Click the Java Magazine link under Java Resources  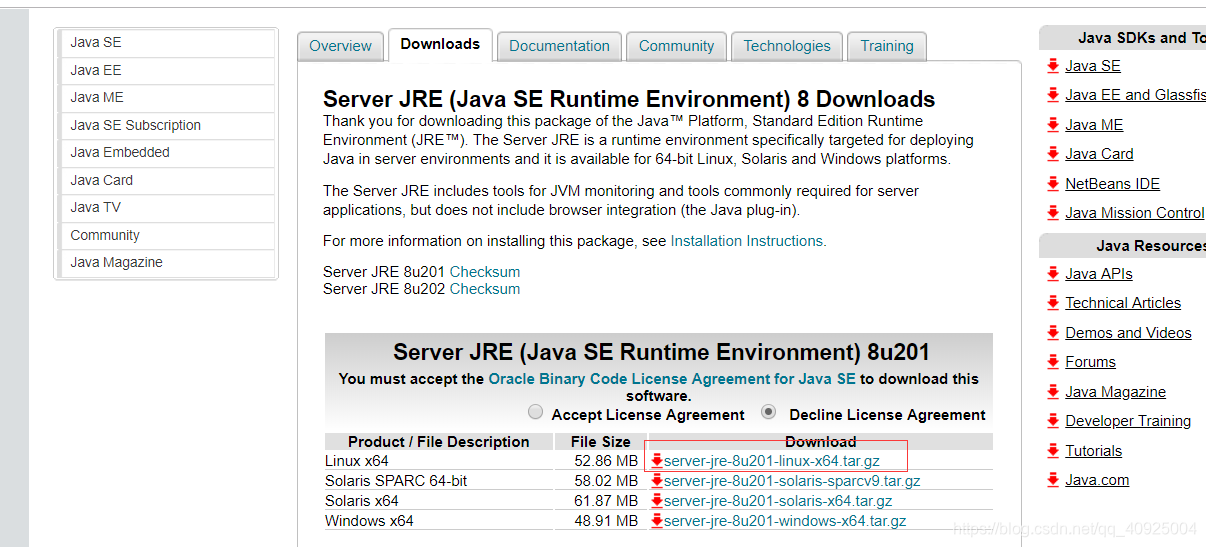(x=1116, y=392)
